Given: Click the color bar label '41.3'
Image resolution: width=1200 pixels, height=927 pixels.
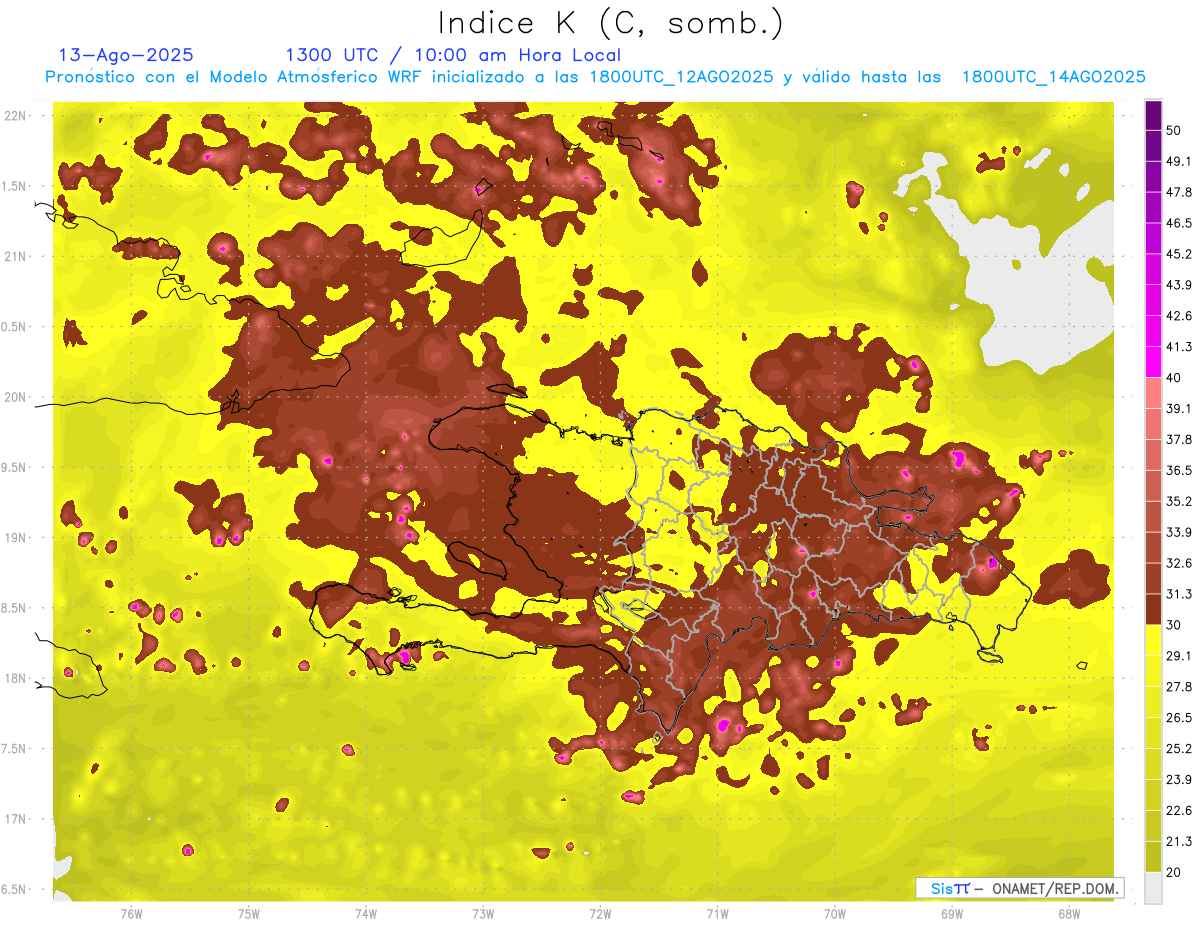Looking at the screenshot, I should coord(1180,347).
